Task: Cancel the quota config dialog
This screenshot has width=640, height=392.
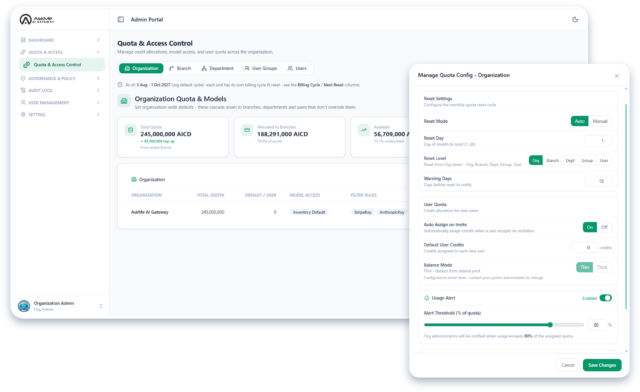Action: coord(568,365)
